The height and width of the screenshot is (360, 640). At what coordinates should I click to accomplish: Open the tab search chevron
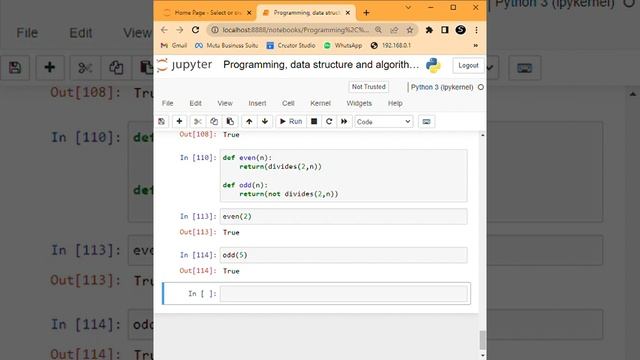point(408,7)
